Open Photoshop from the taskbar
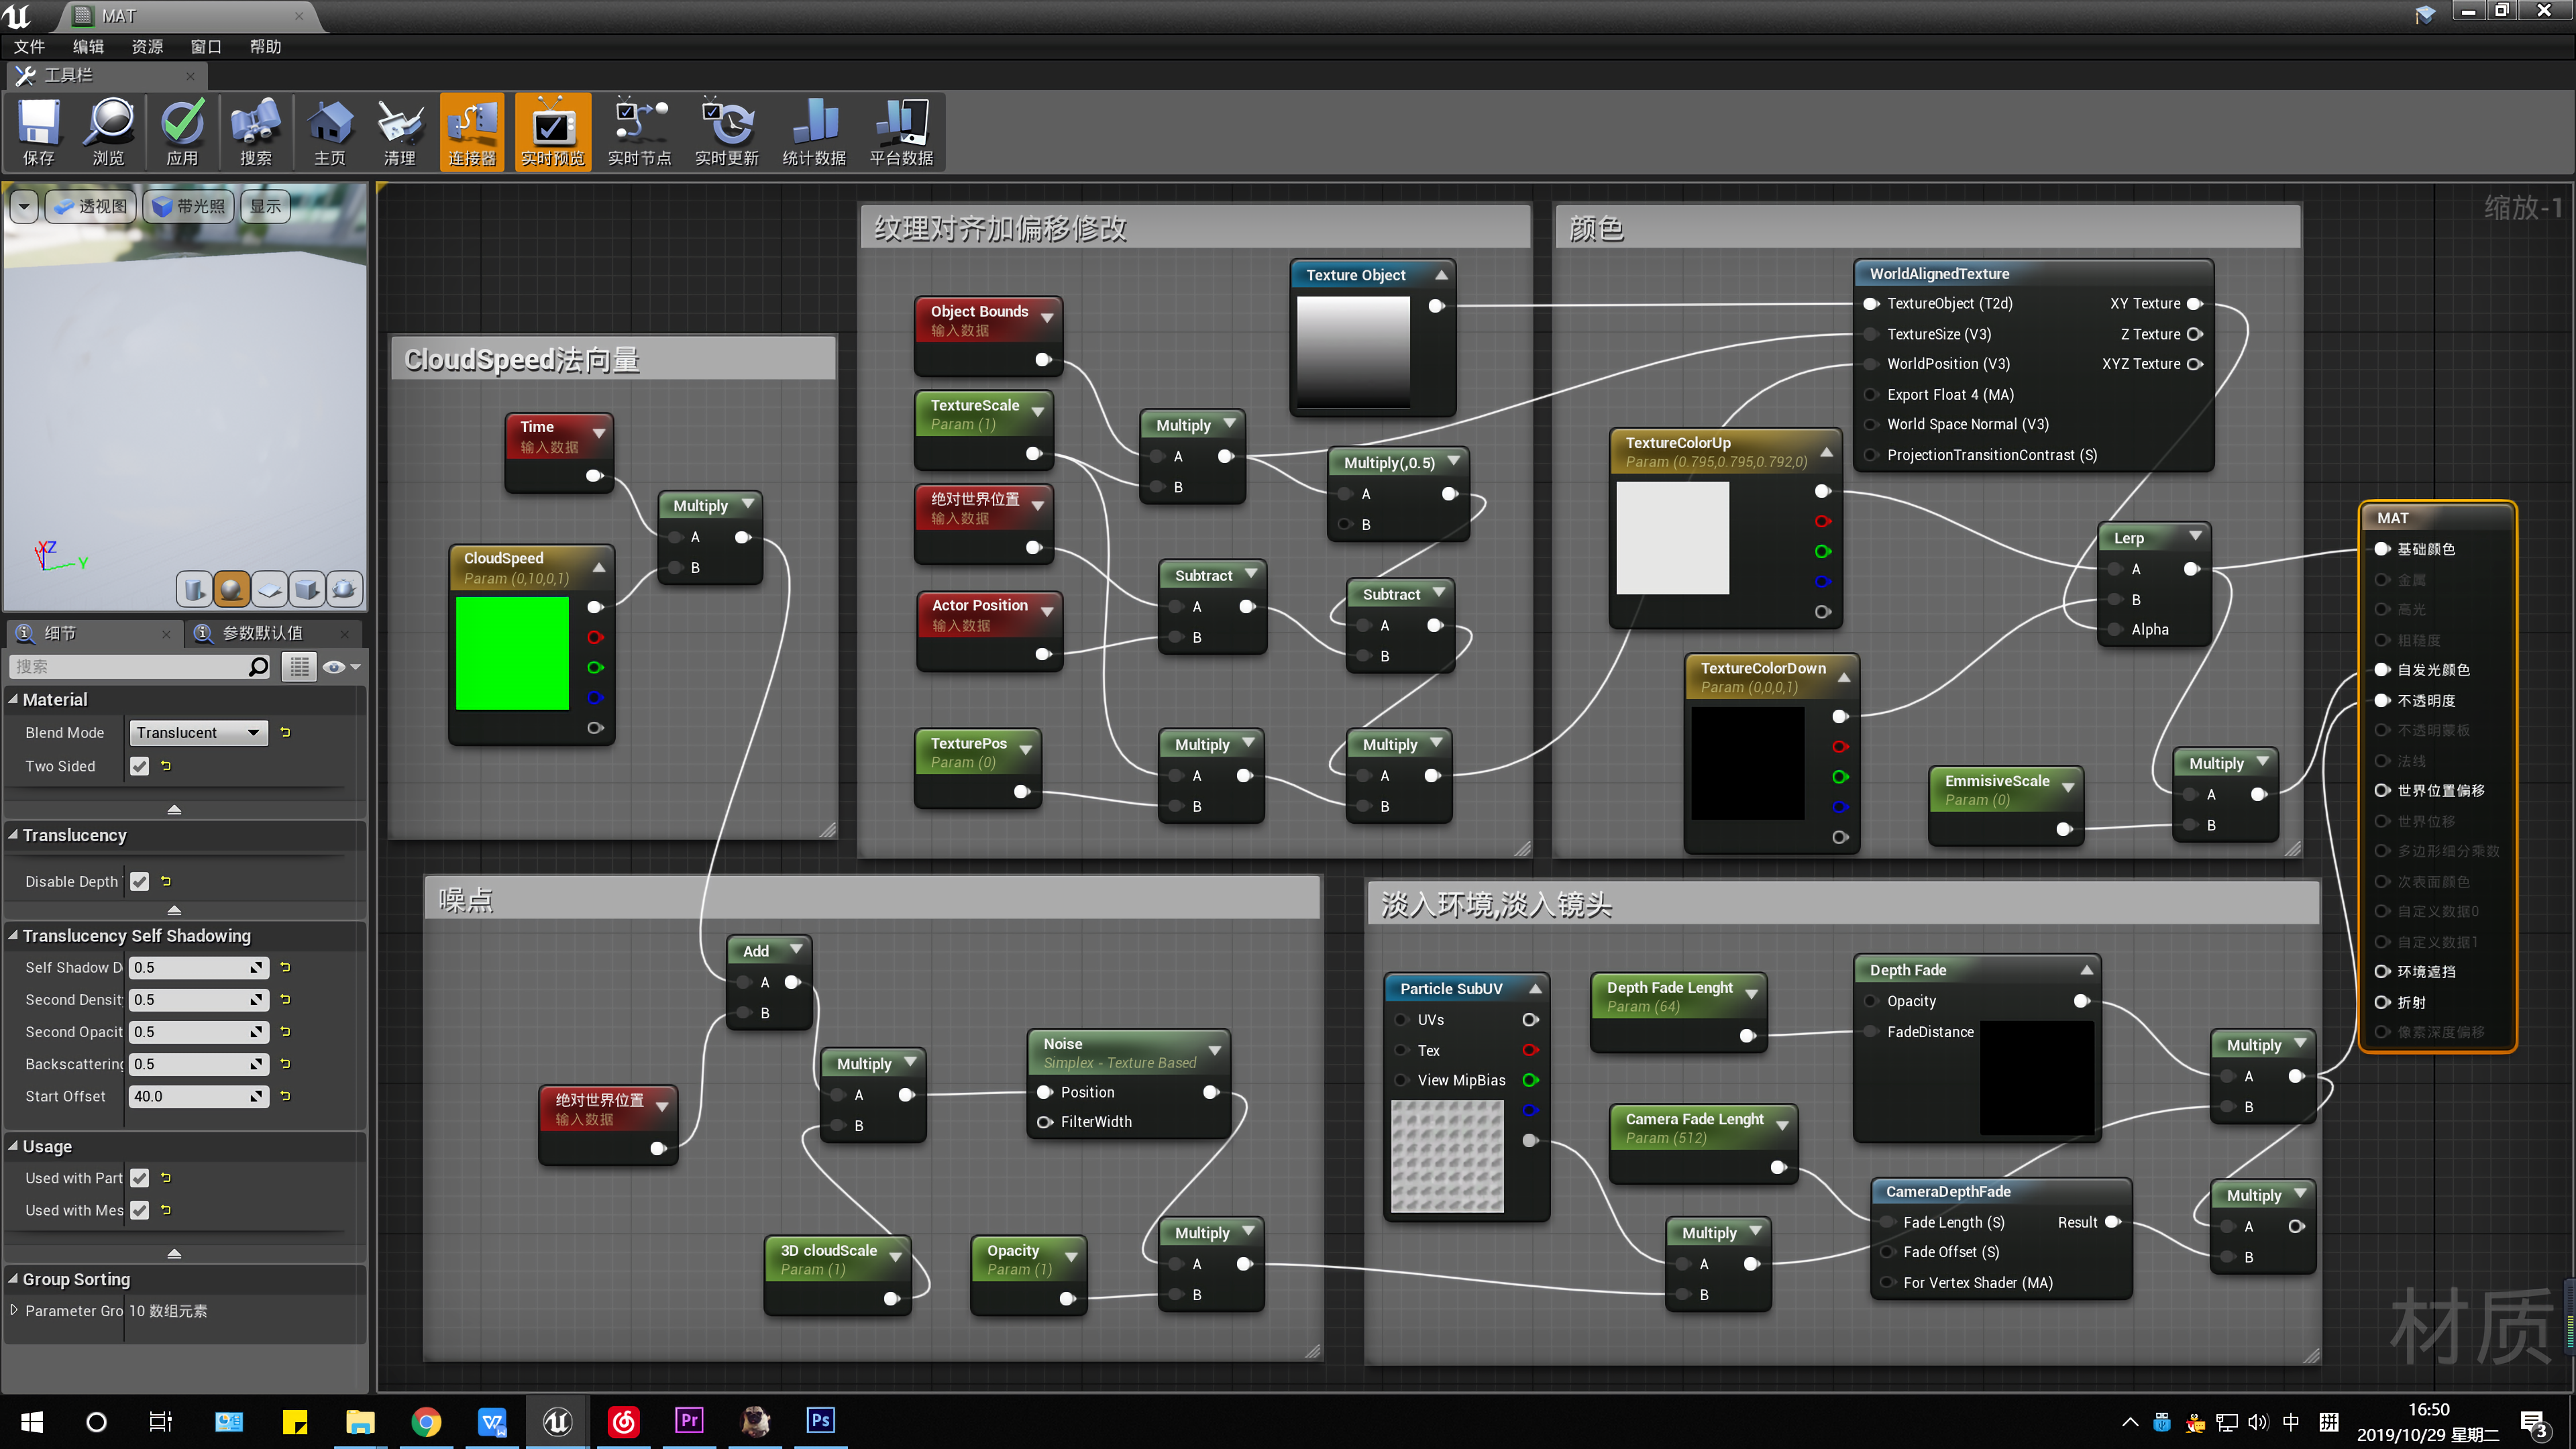Image resolution: width=2576 pixels, height=1449 pixels. [820, 1421]
